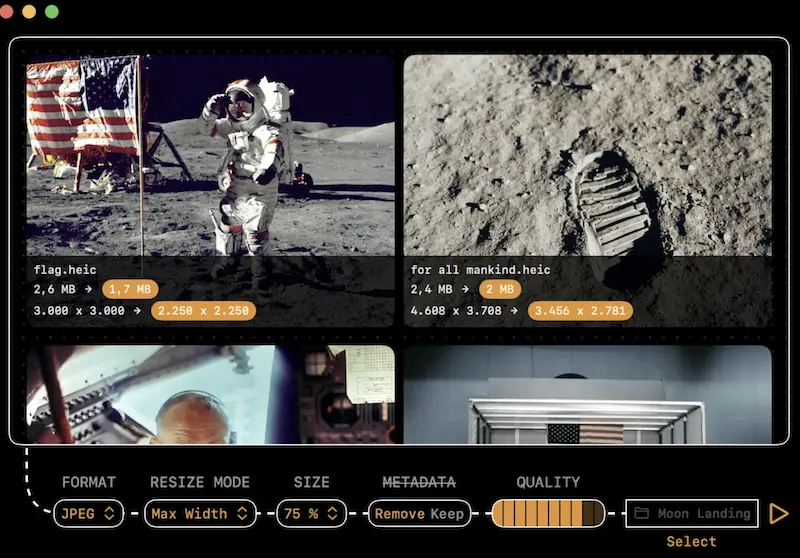Click the RESIZE MODE label
The height and width of the screenshot is (558, 800).
tap(200, 482)
